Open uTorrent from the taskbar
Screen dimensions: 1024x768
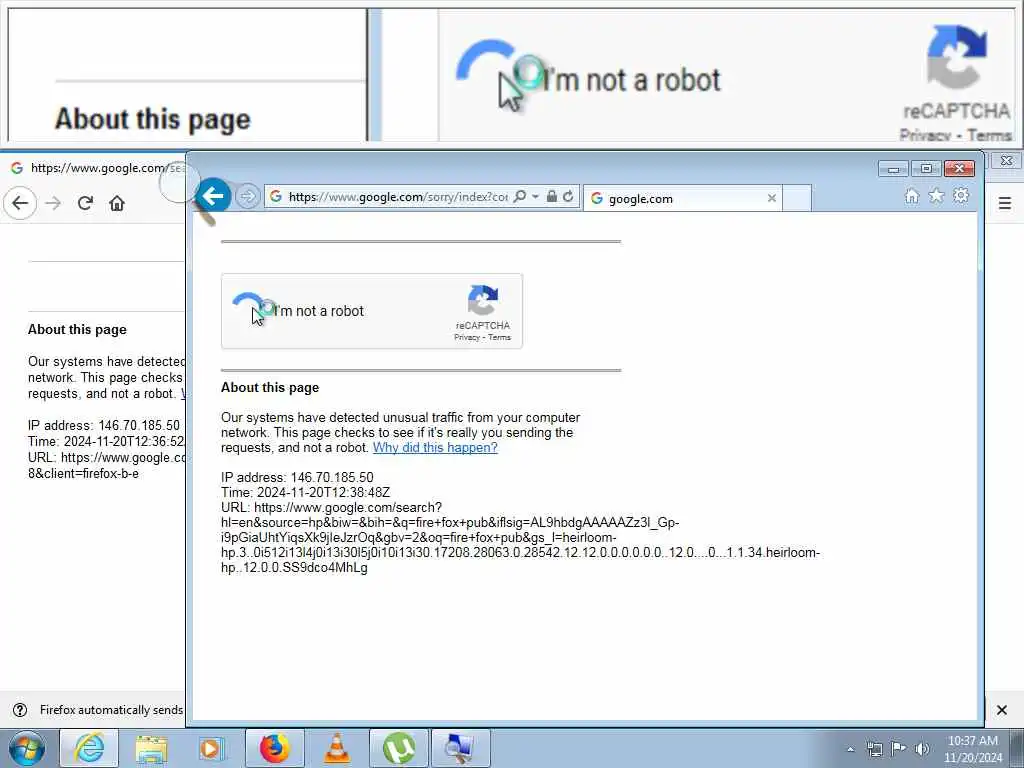[398, 748]
